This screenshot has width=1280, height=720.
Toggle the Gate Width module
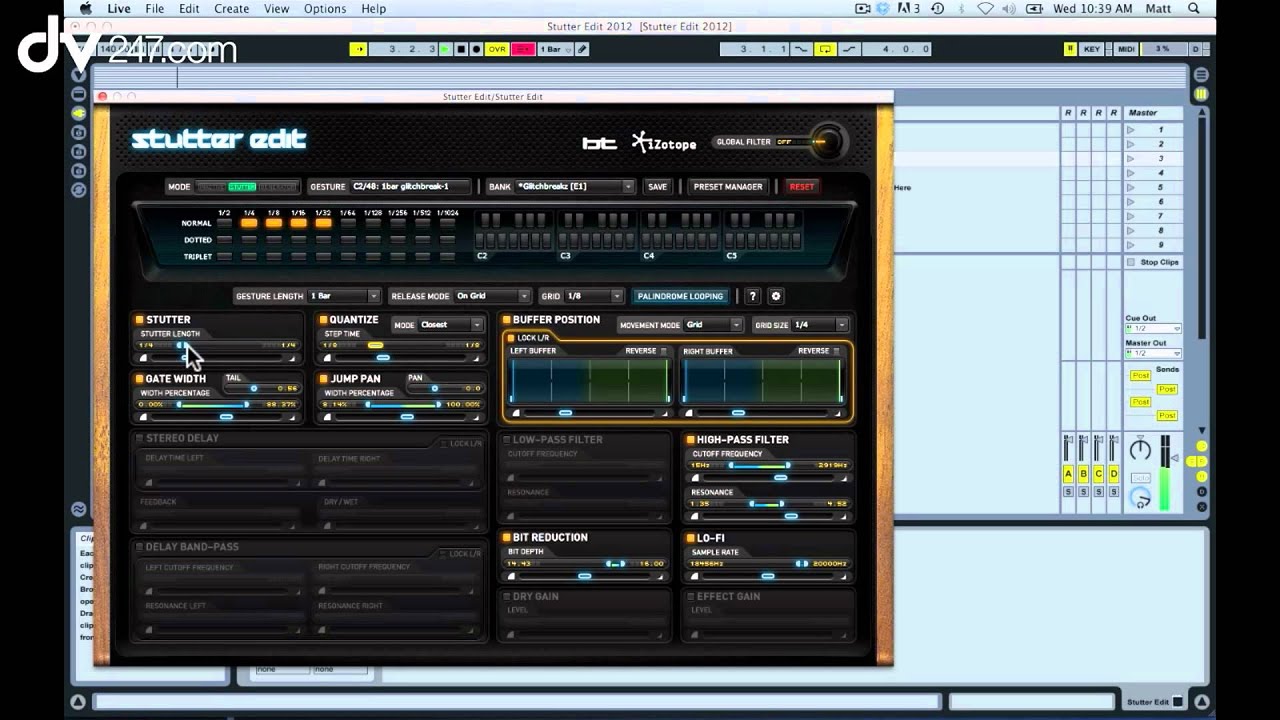(x=140, y=379)
